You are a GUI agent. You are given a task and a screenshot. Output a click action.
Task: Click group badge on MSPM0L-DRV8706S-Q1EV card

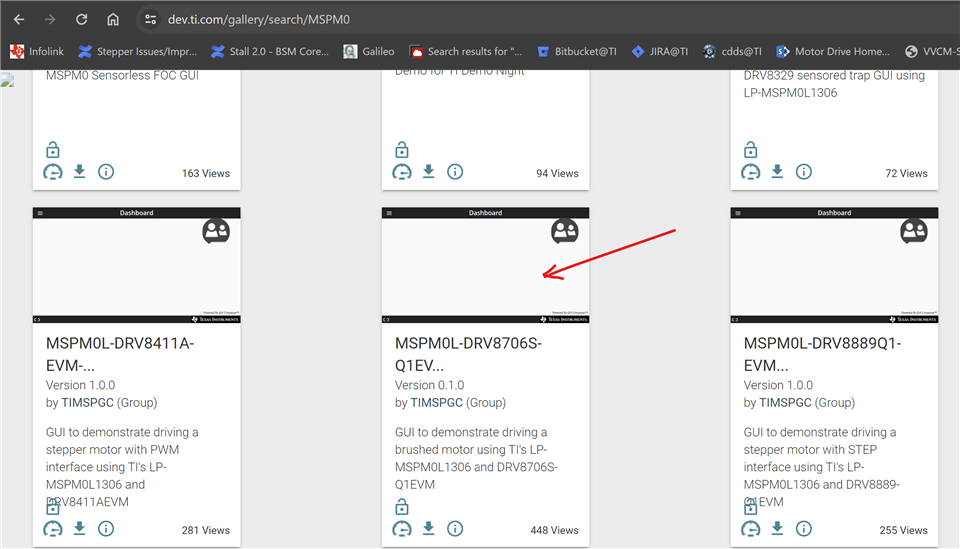[564, 231]
